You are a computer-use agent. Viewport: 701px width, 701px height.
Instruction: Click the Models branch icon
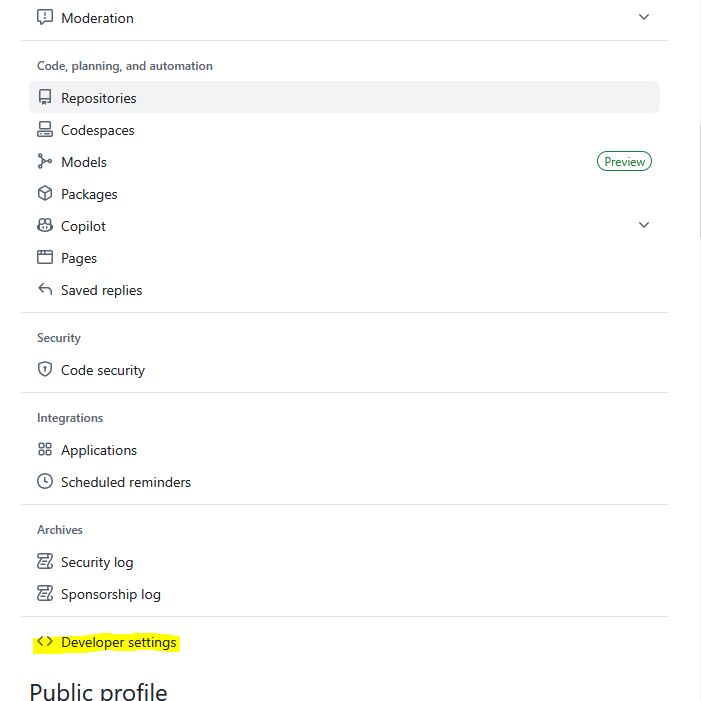pyautogui.click(x=44, y=162)
